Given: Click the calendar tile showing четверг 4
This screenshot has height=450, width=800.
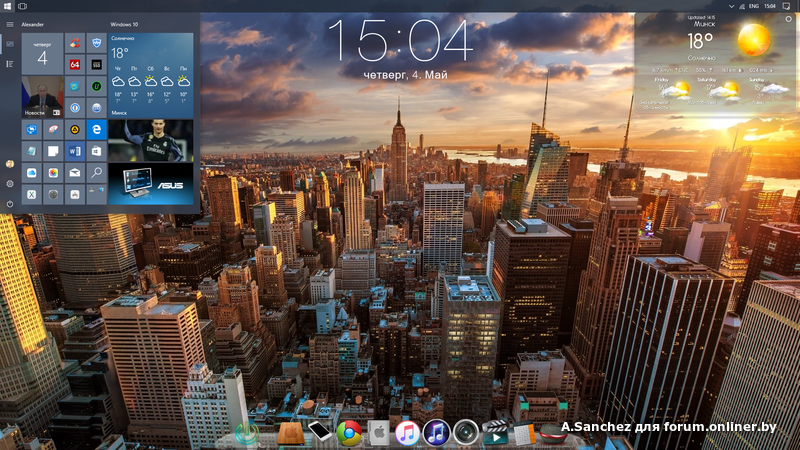Looking at the screenshot, I should (42, 53).
